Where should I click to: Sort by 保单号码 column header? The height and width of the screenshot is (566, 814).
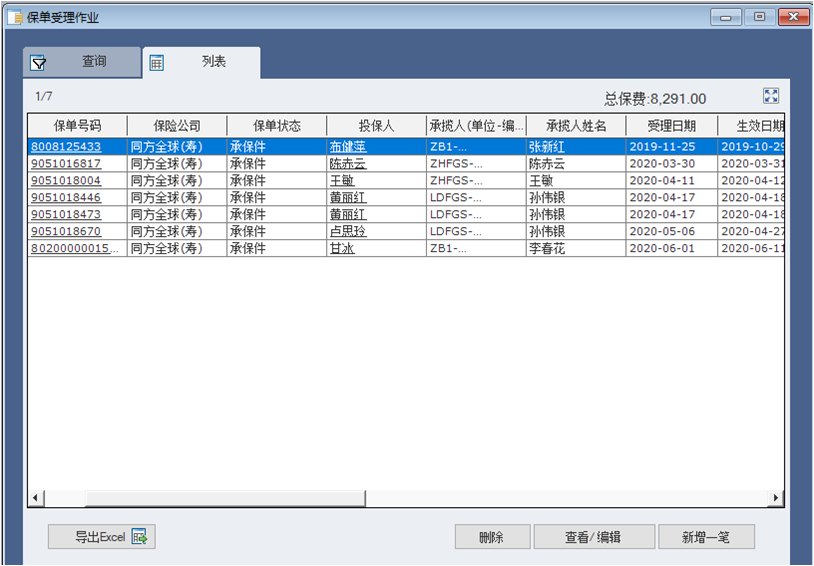point(77,126)
